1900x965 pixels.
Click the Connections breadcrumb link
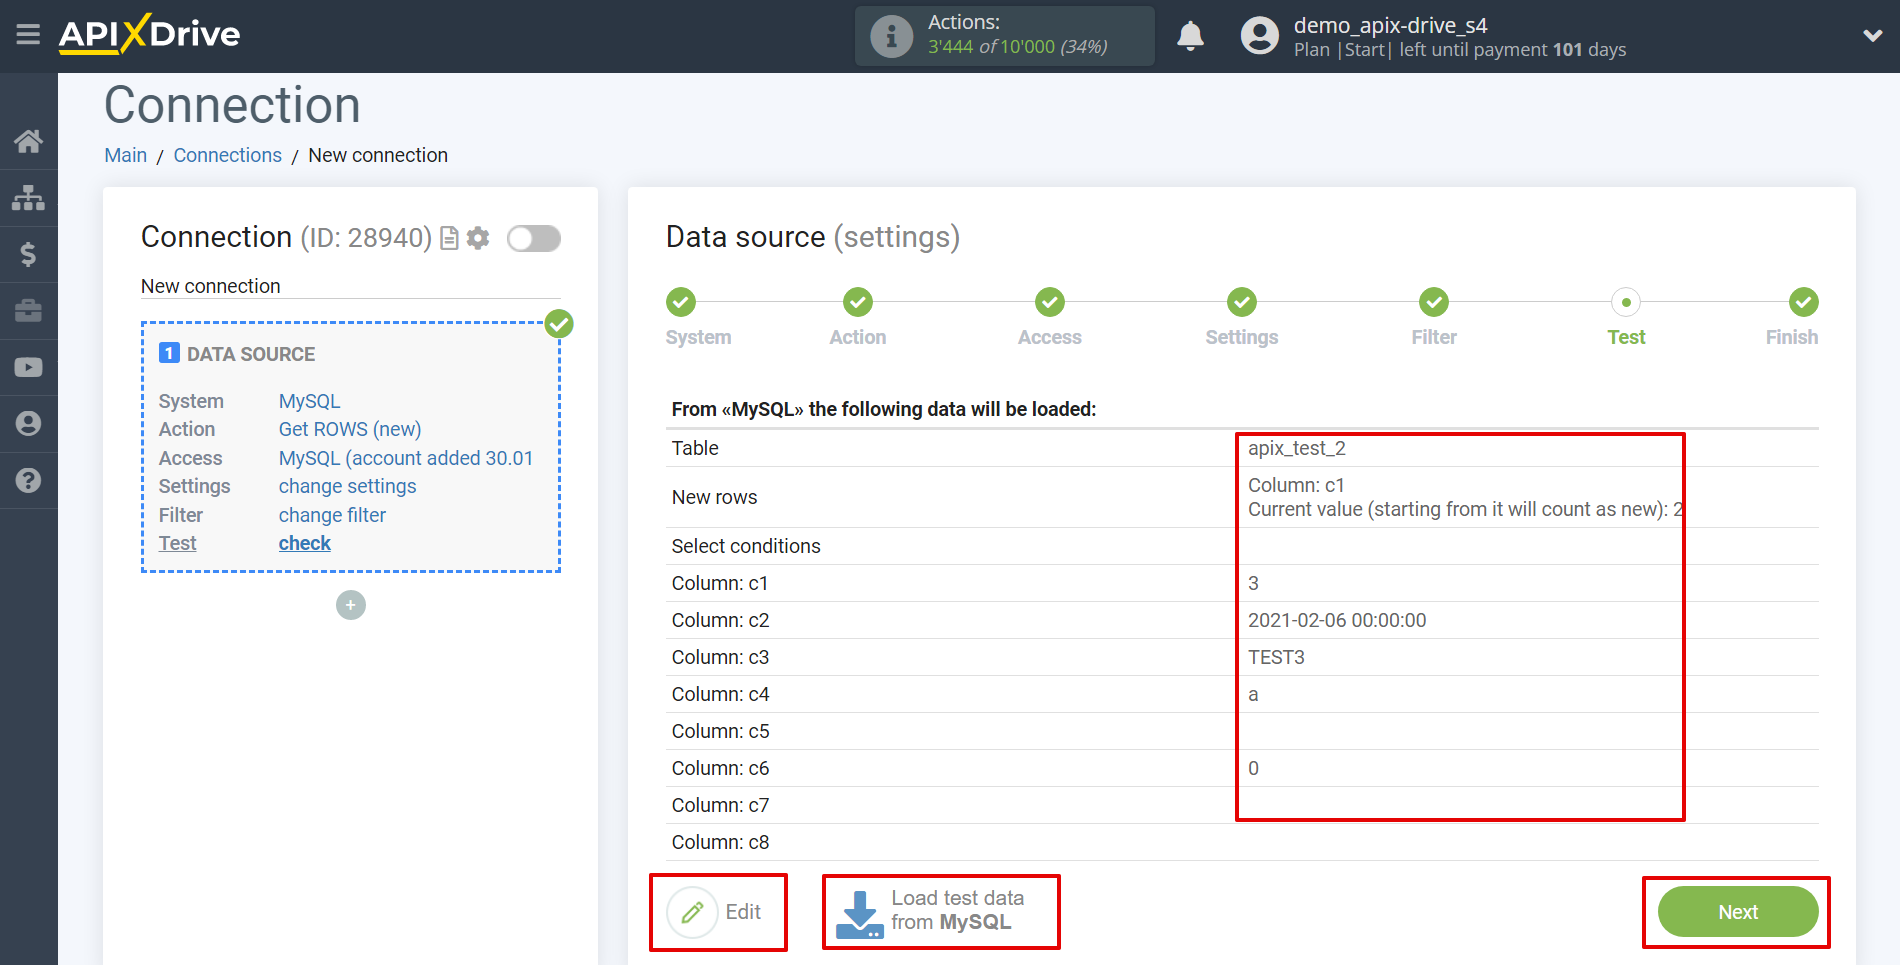pyautogui.click(x=227, y=155)
